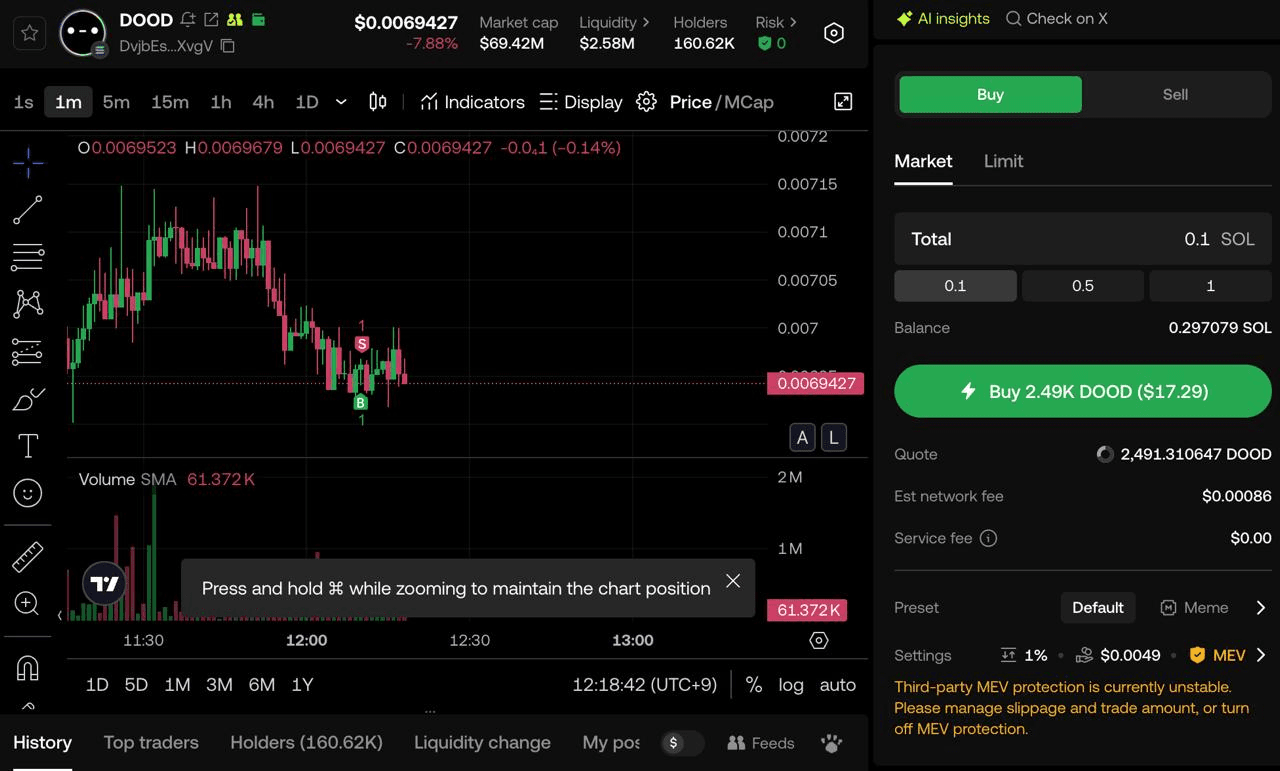The image size is (1280, 771).
Task: Toggle the magnet snap mode
Action: tap(28, 667)
